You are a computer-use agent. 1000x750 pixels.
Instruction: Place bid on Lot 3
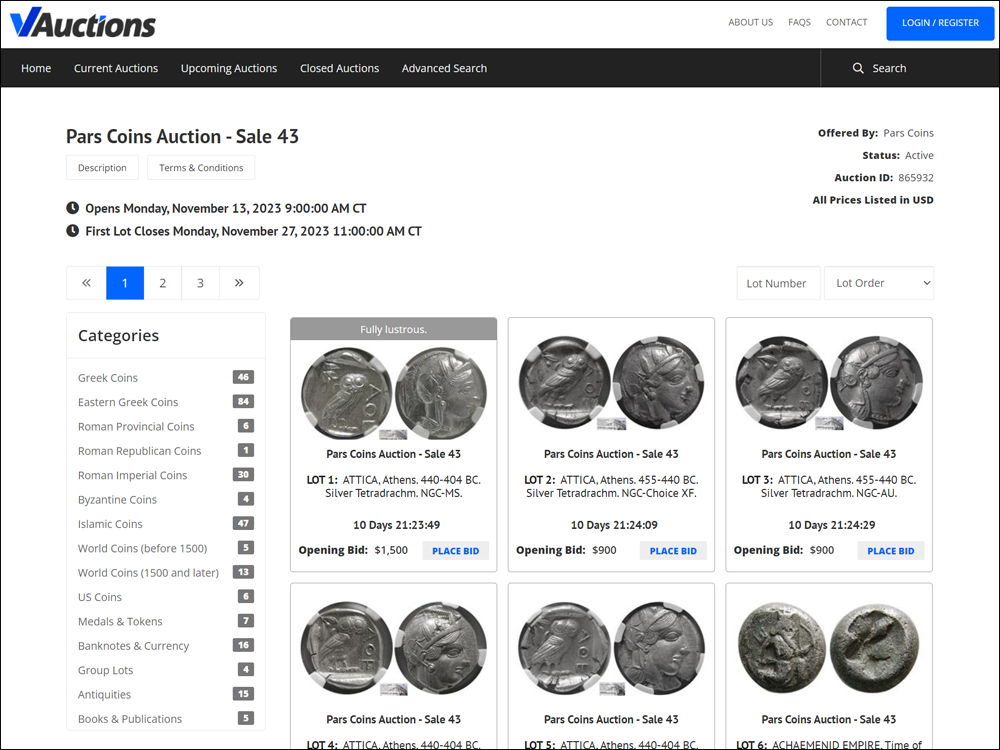click(x=890, y=551)
